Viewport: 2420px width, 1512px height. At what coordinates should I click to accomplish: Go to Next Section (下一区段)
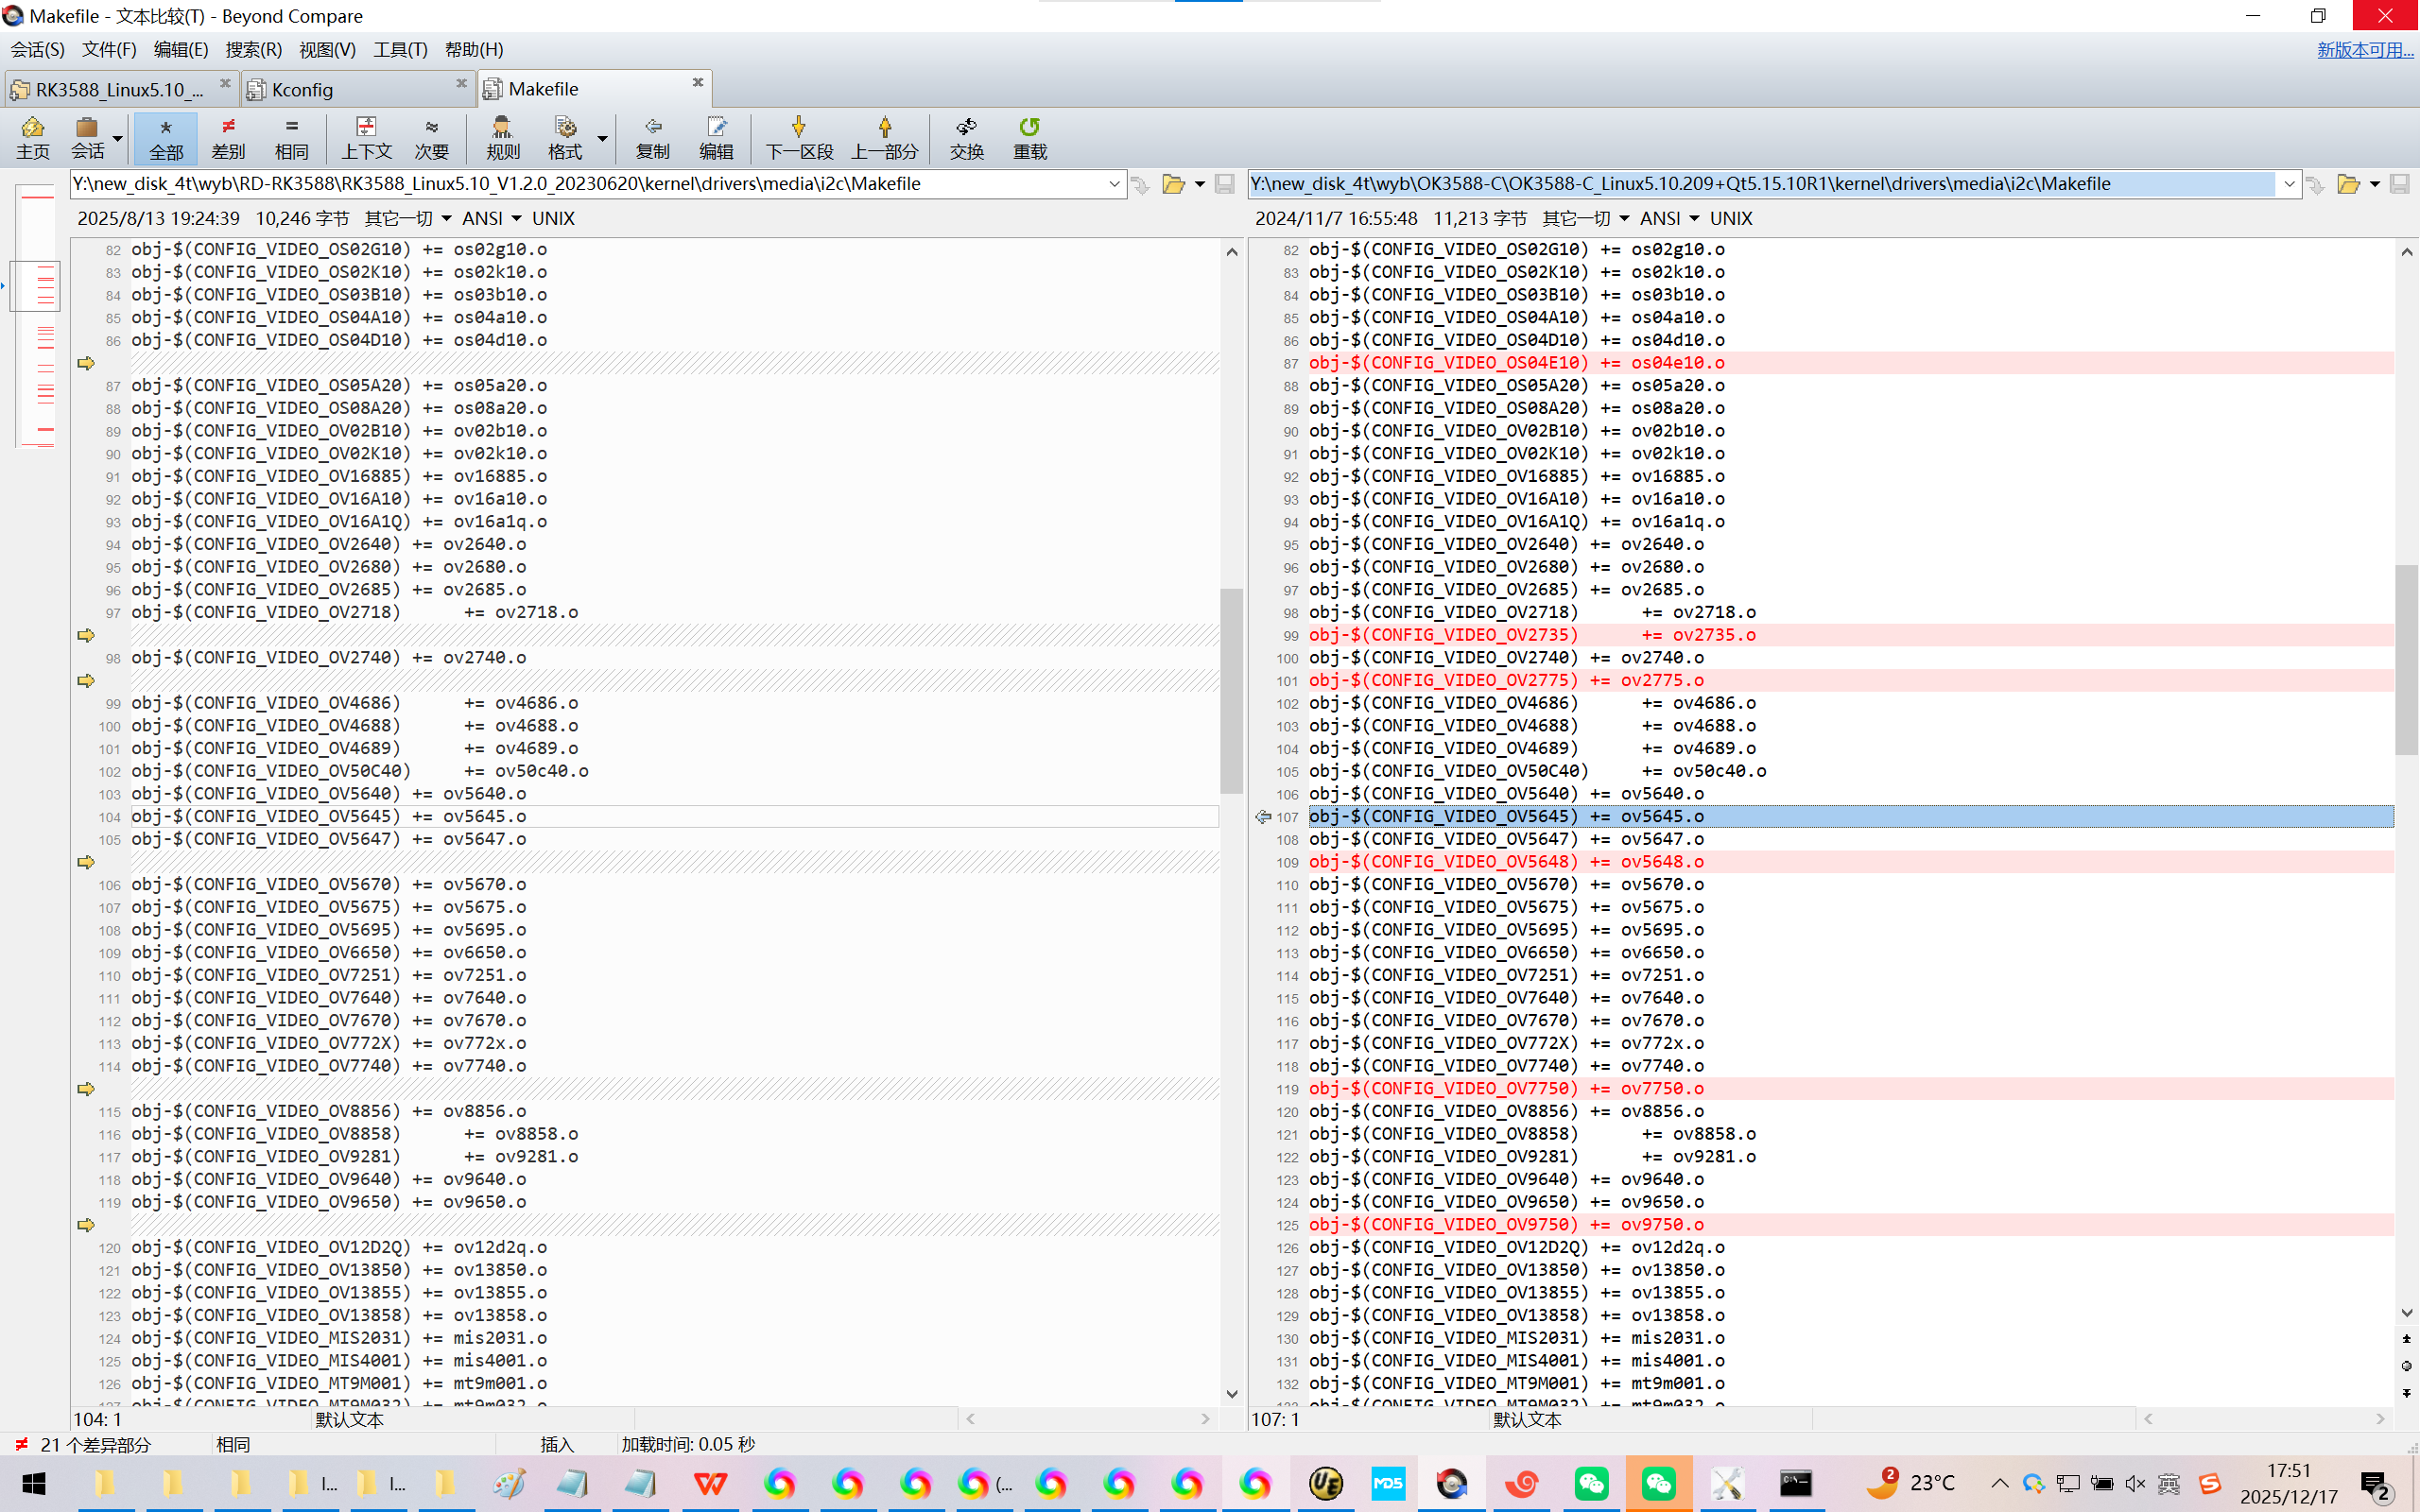[798, 137]
